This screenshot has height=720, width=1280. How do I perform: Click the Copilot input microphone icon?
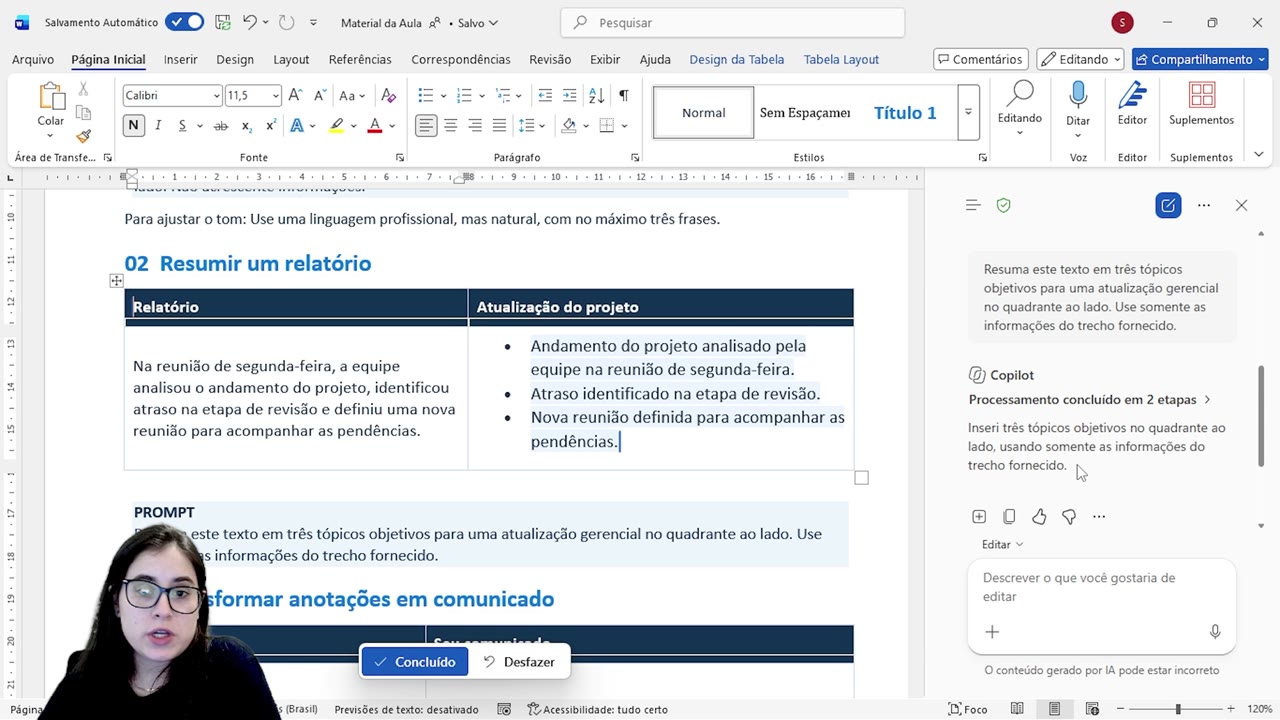coord(1215,632)
